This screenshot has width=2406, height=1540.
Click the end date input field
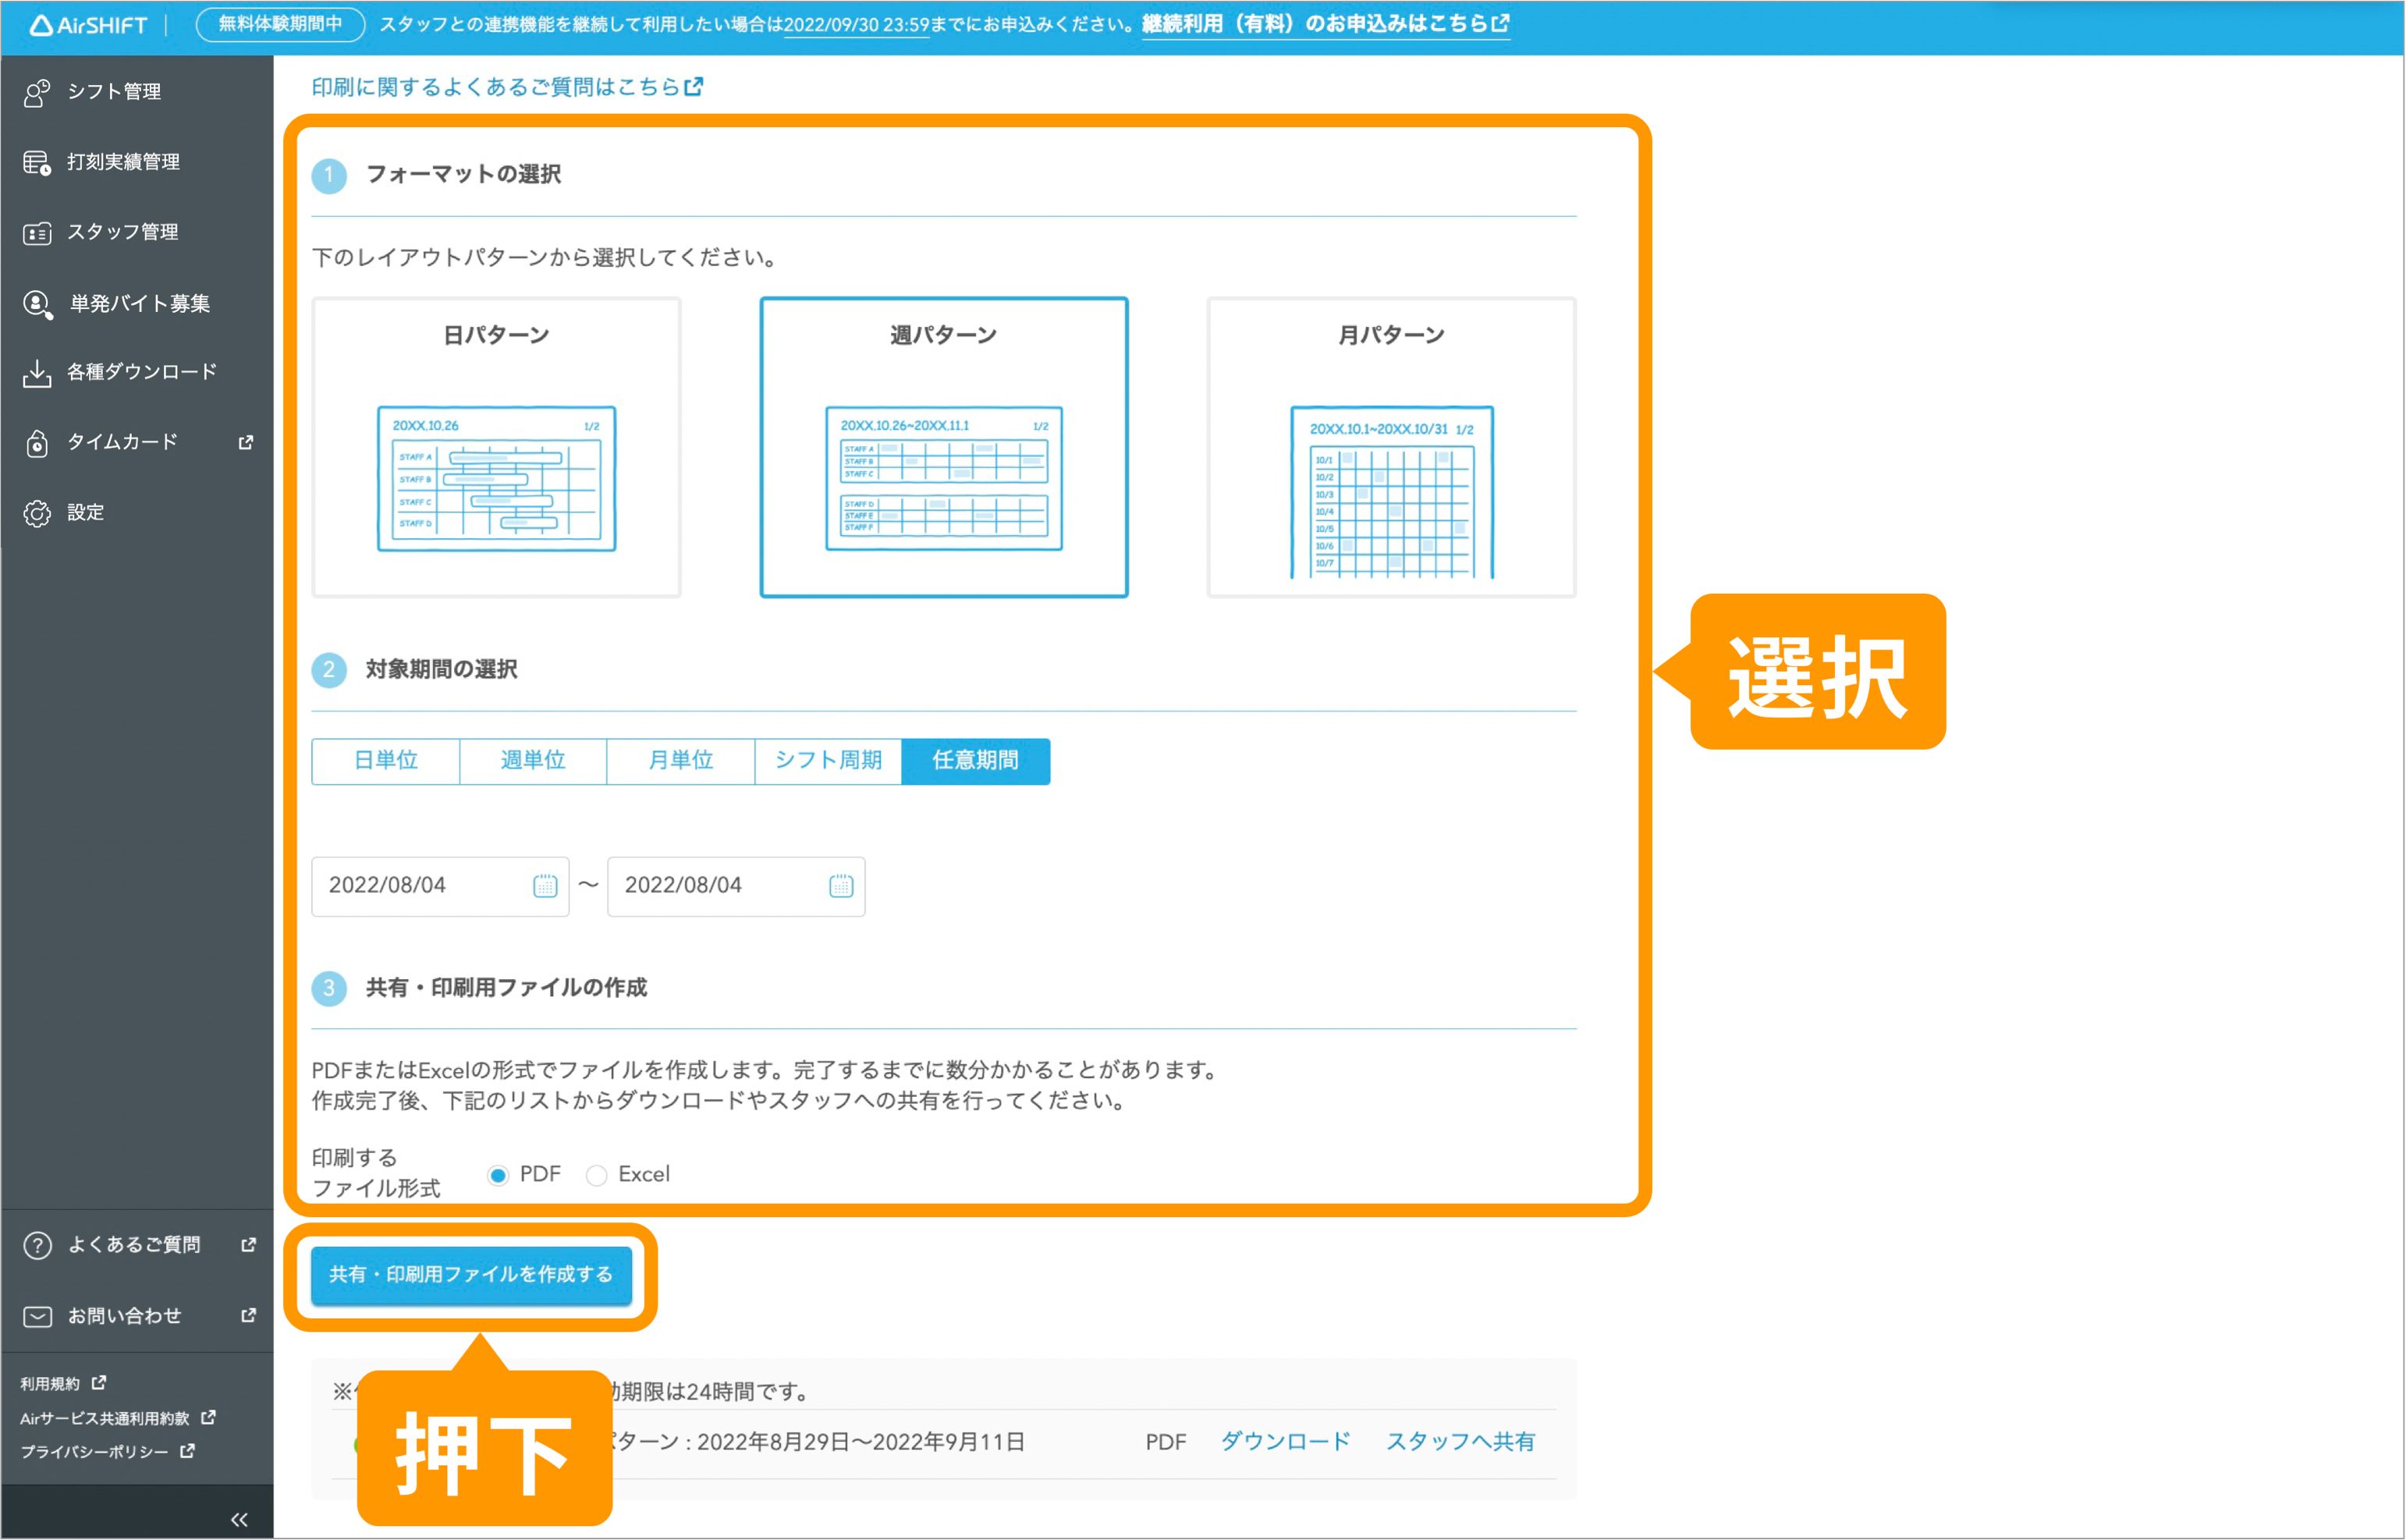point(736,886)
